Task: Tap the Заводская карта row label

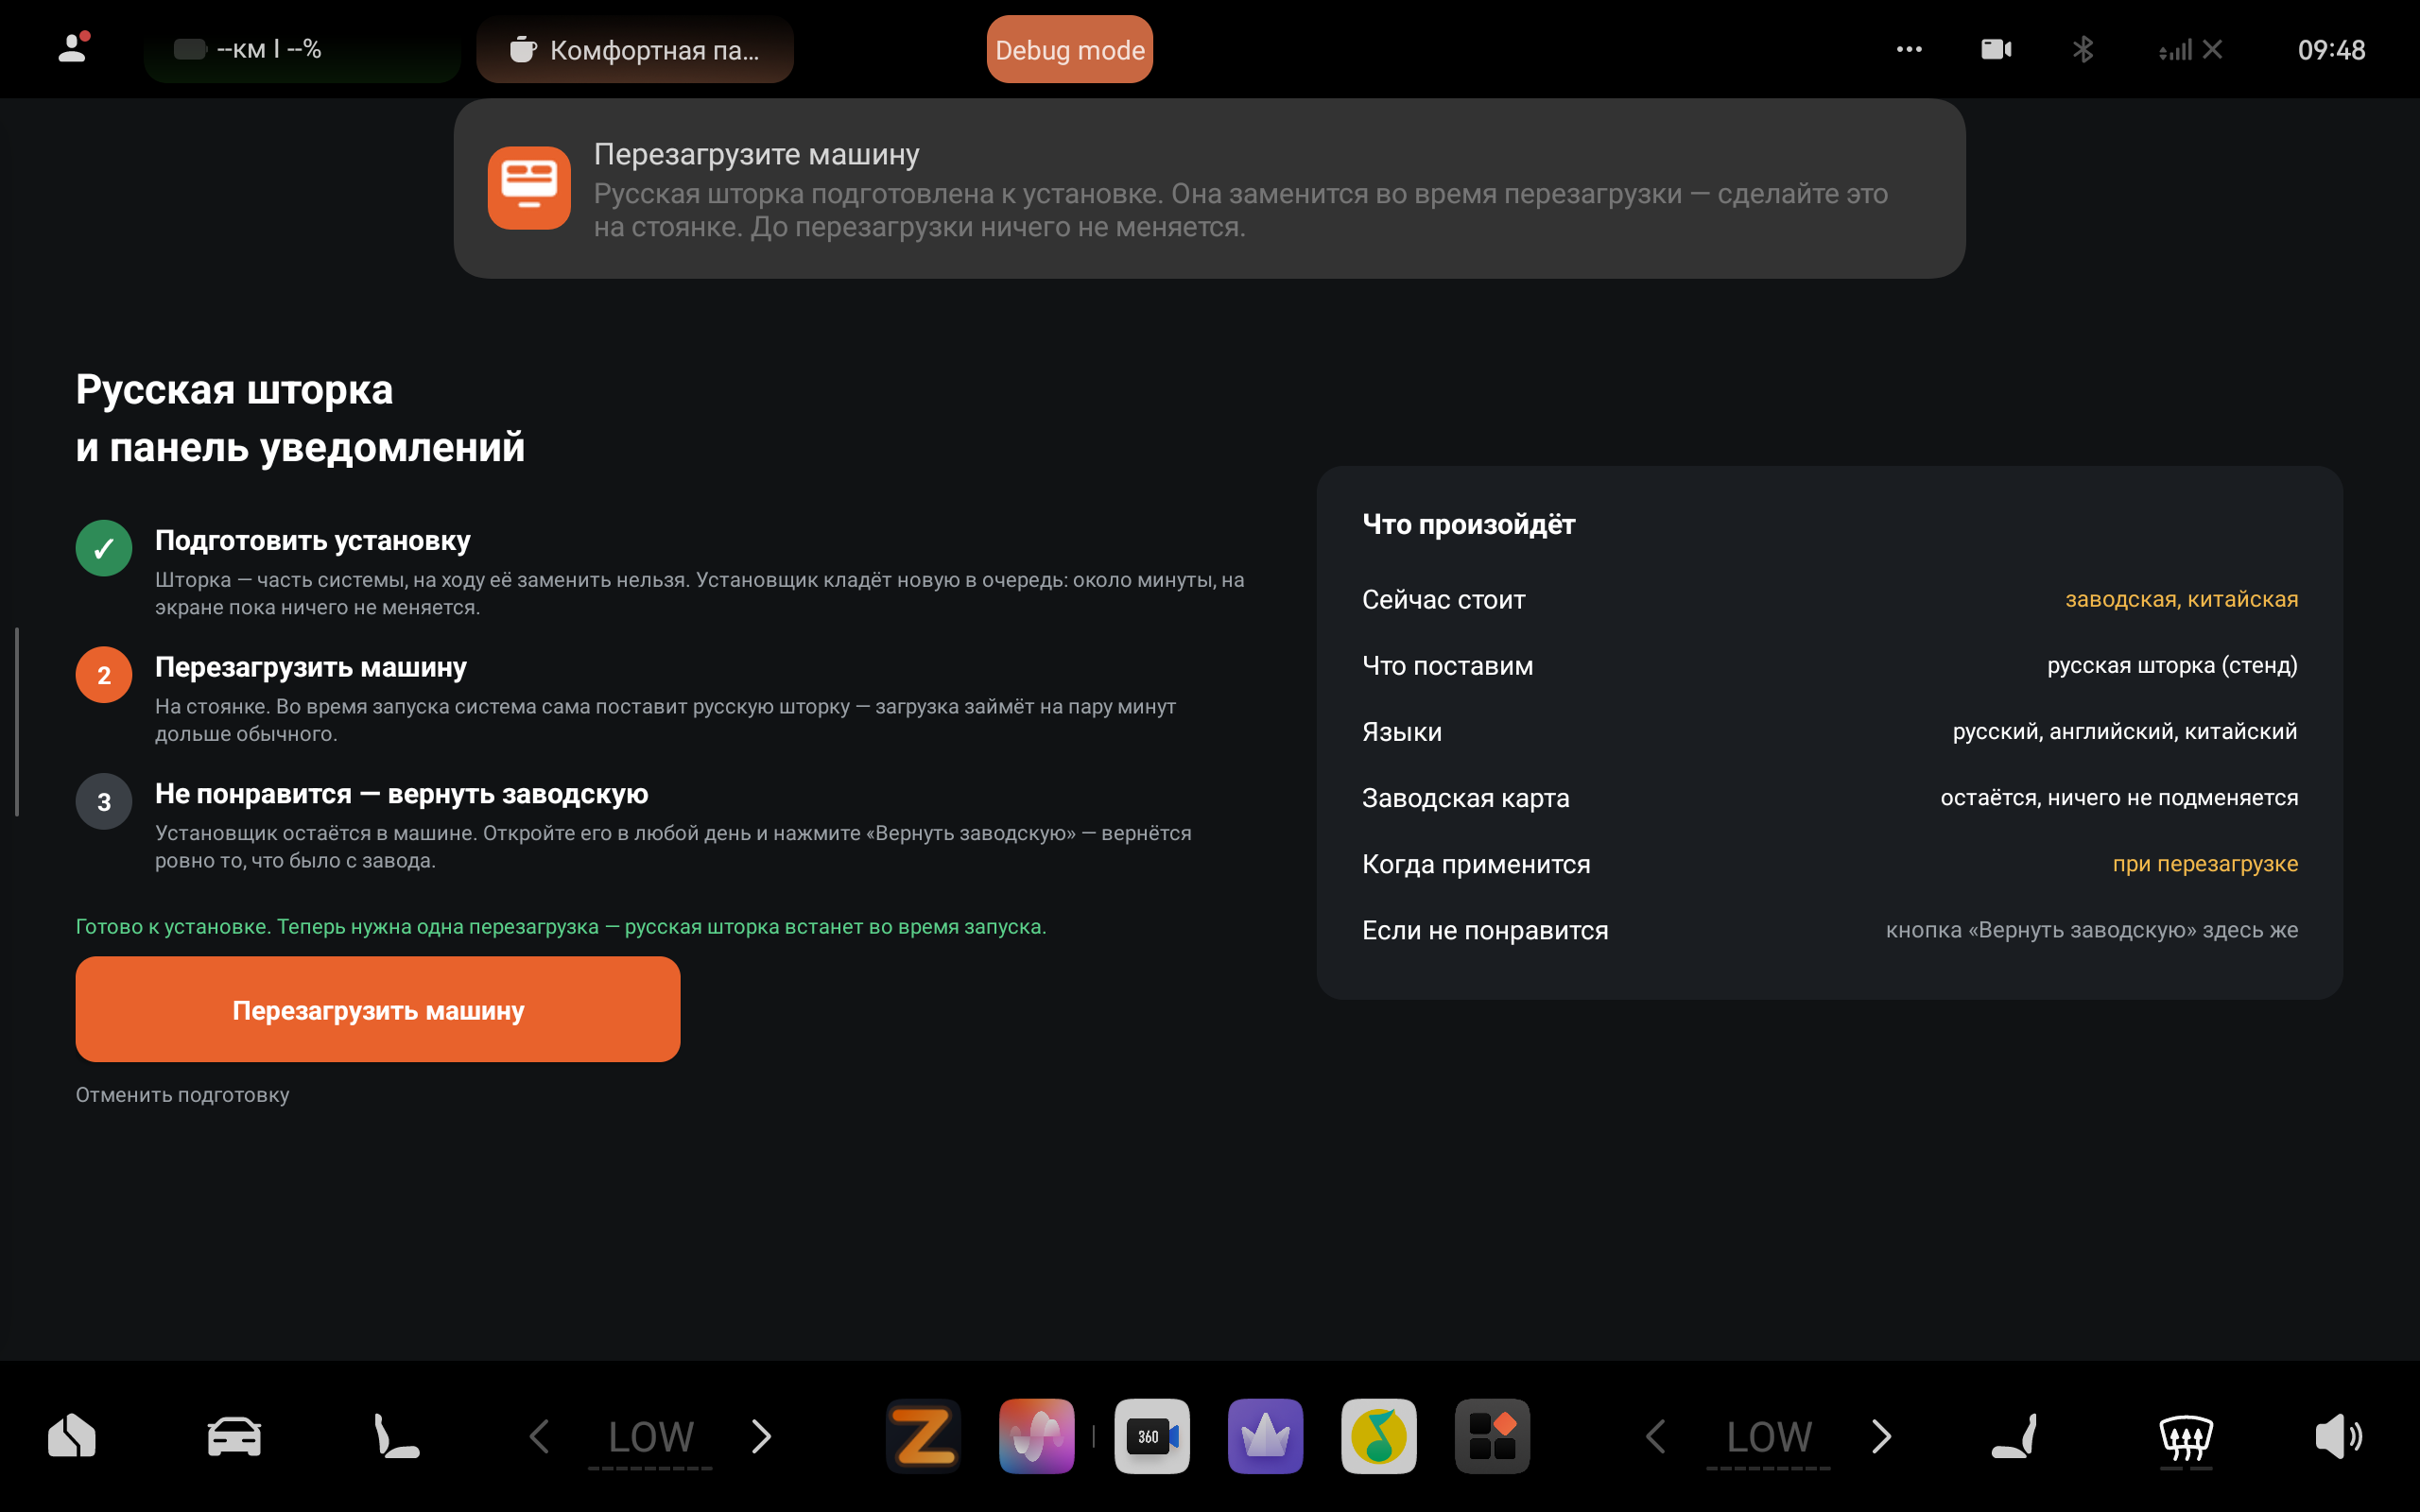Action: click(1465, 798)
